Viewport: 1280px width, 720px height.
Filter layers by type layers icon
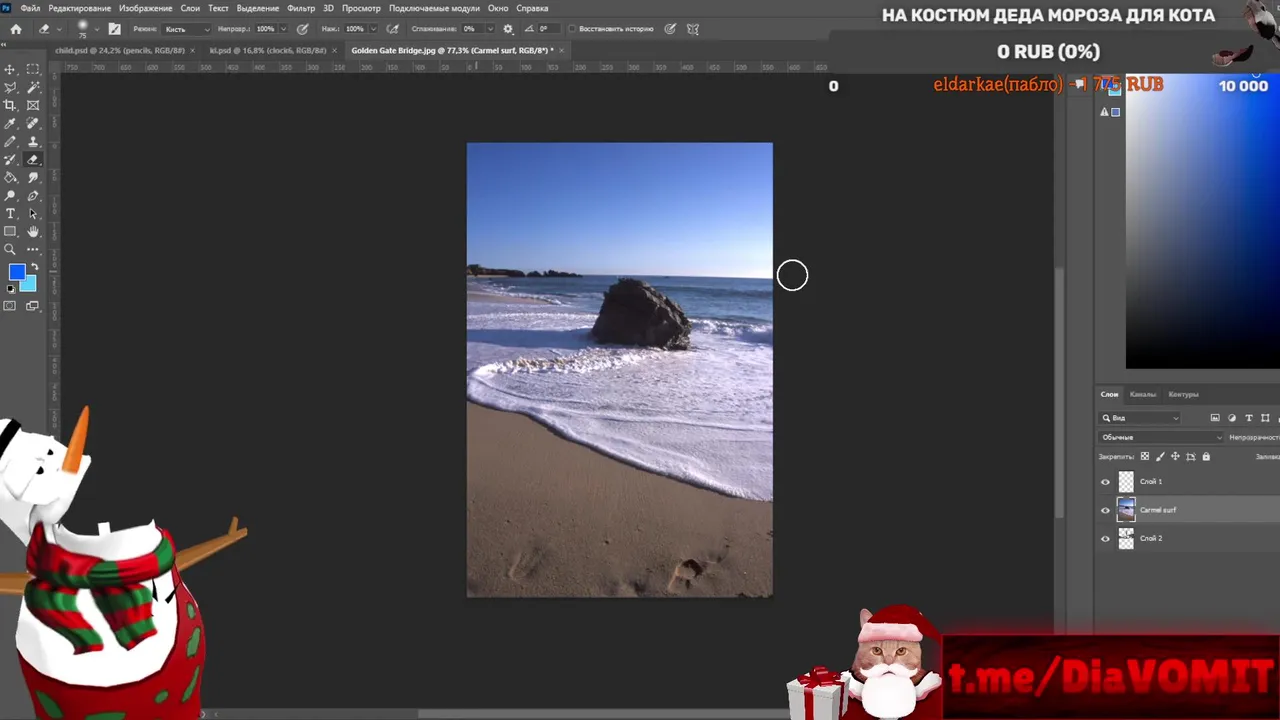click(x=1249, y=418)
